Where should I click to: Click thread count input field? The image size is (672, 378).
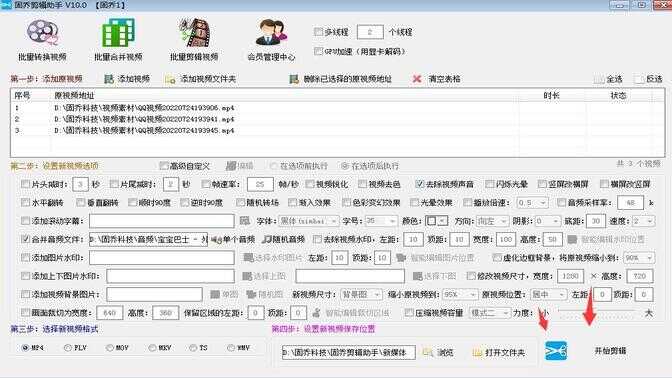tap(369, 32)
